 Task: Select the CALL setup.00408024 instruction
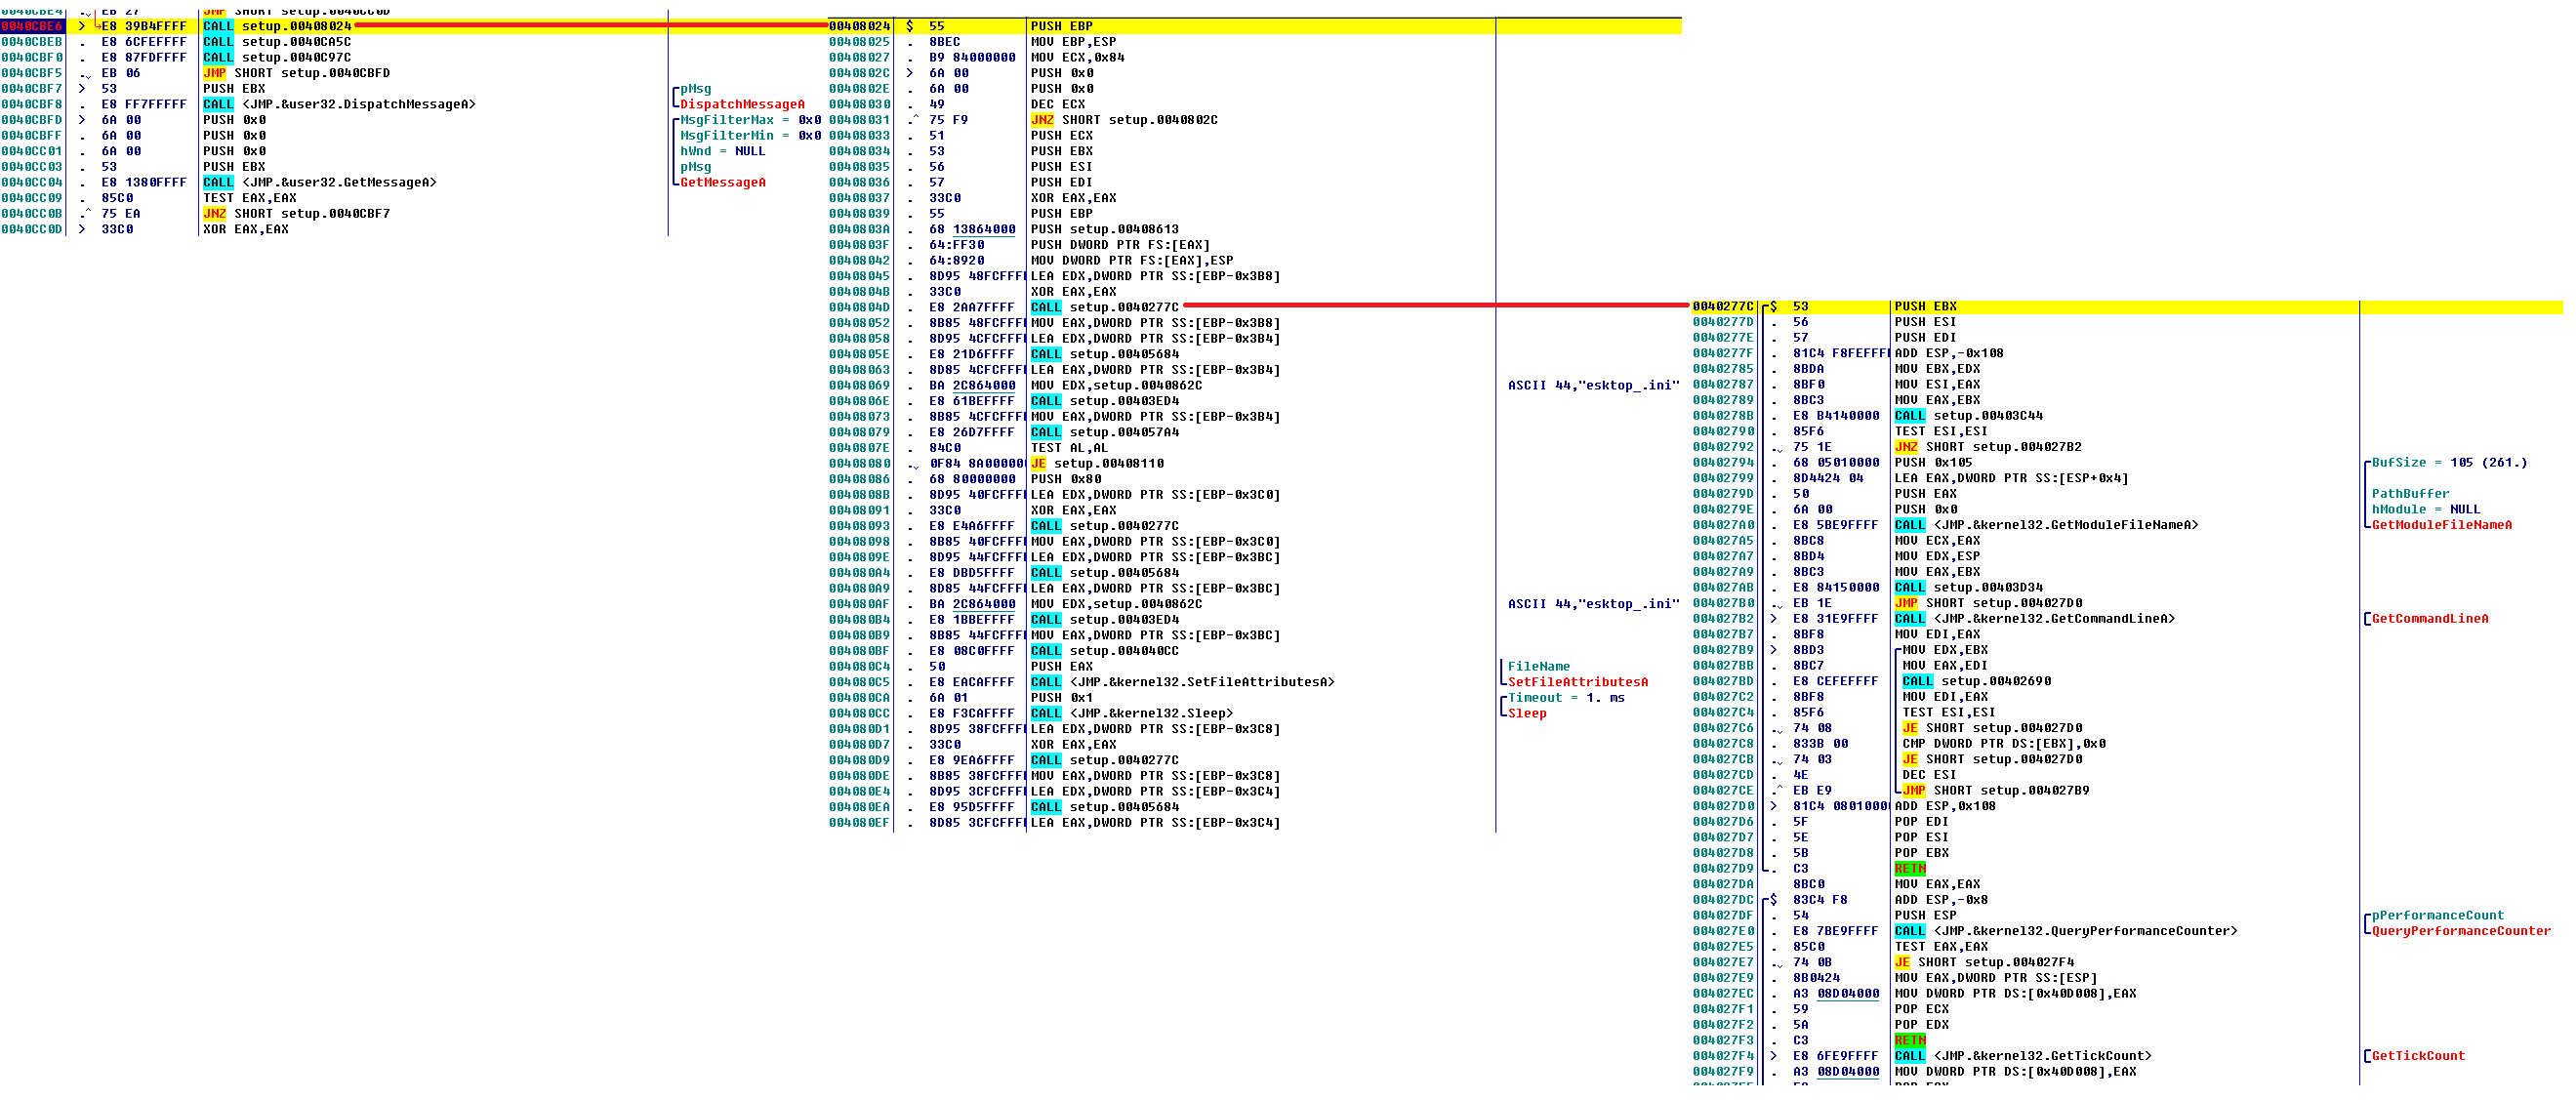(278, 26)
